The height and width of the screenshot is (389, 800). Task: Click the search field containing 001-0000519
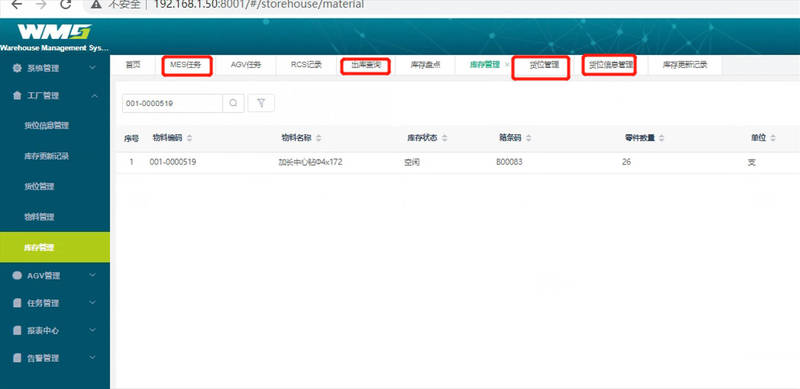pyautogui.click(x=172, y=103)
